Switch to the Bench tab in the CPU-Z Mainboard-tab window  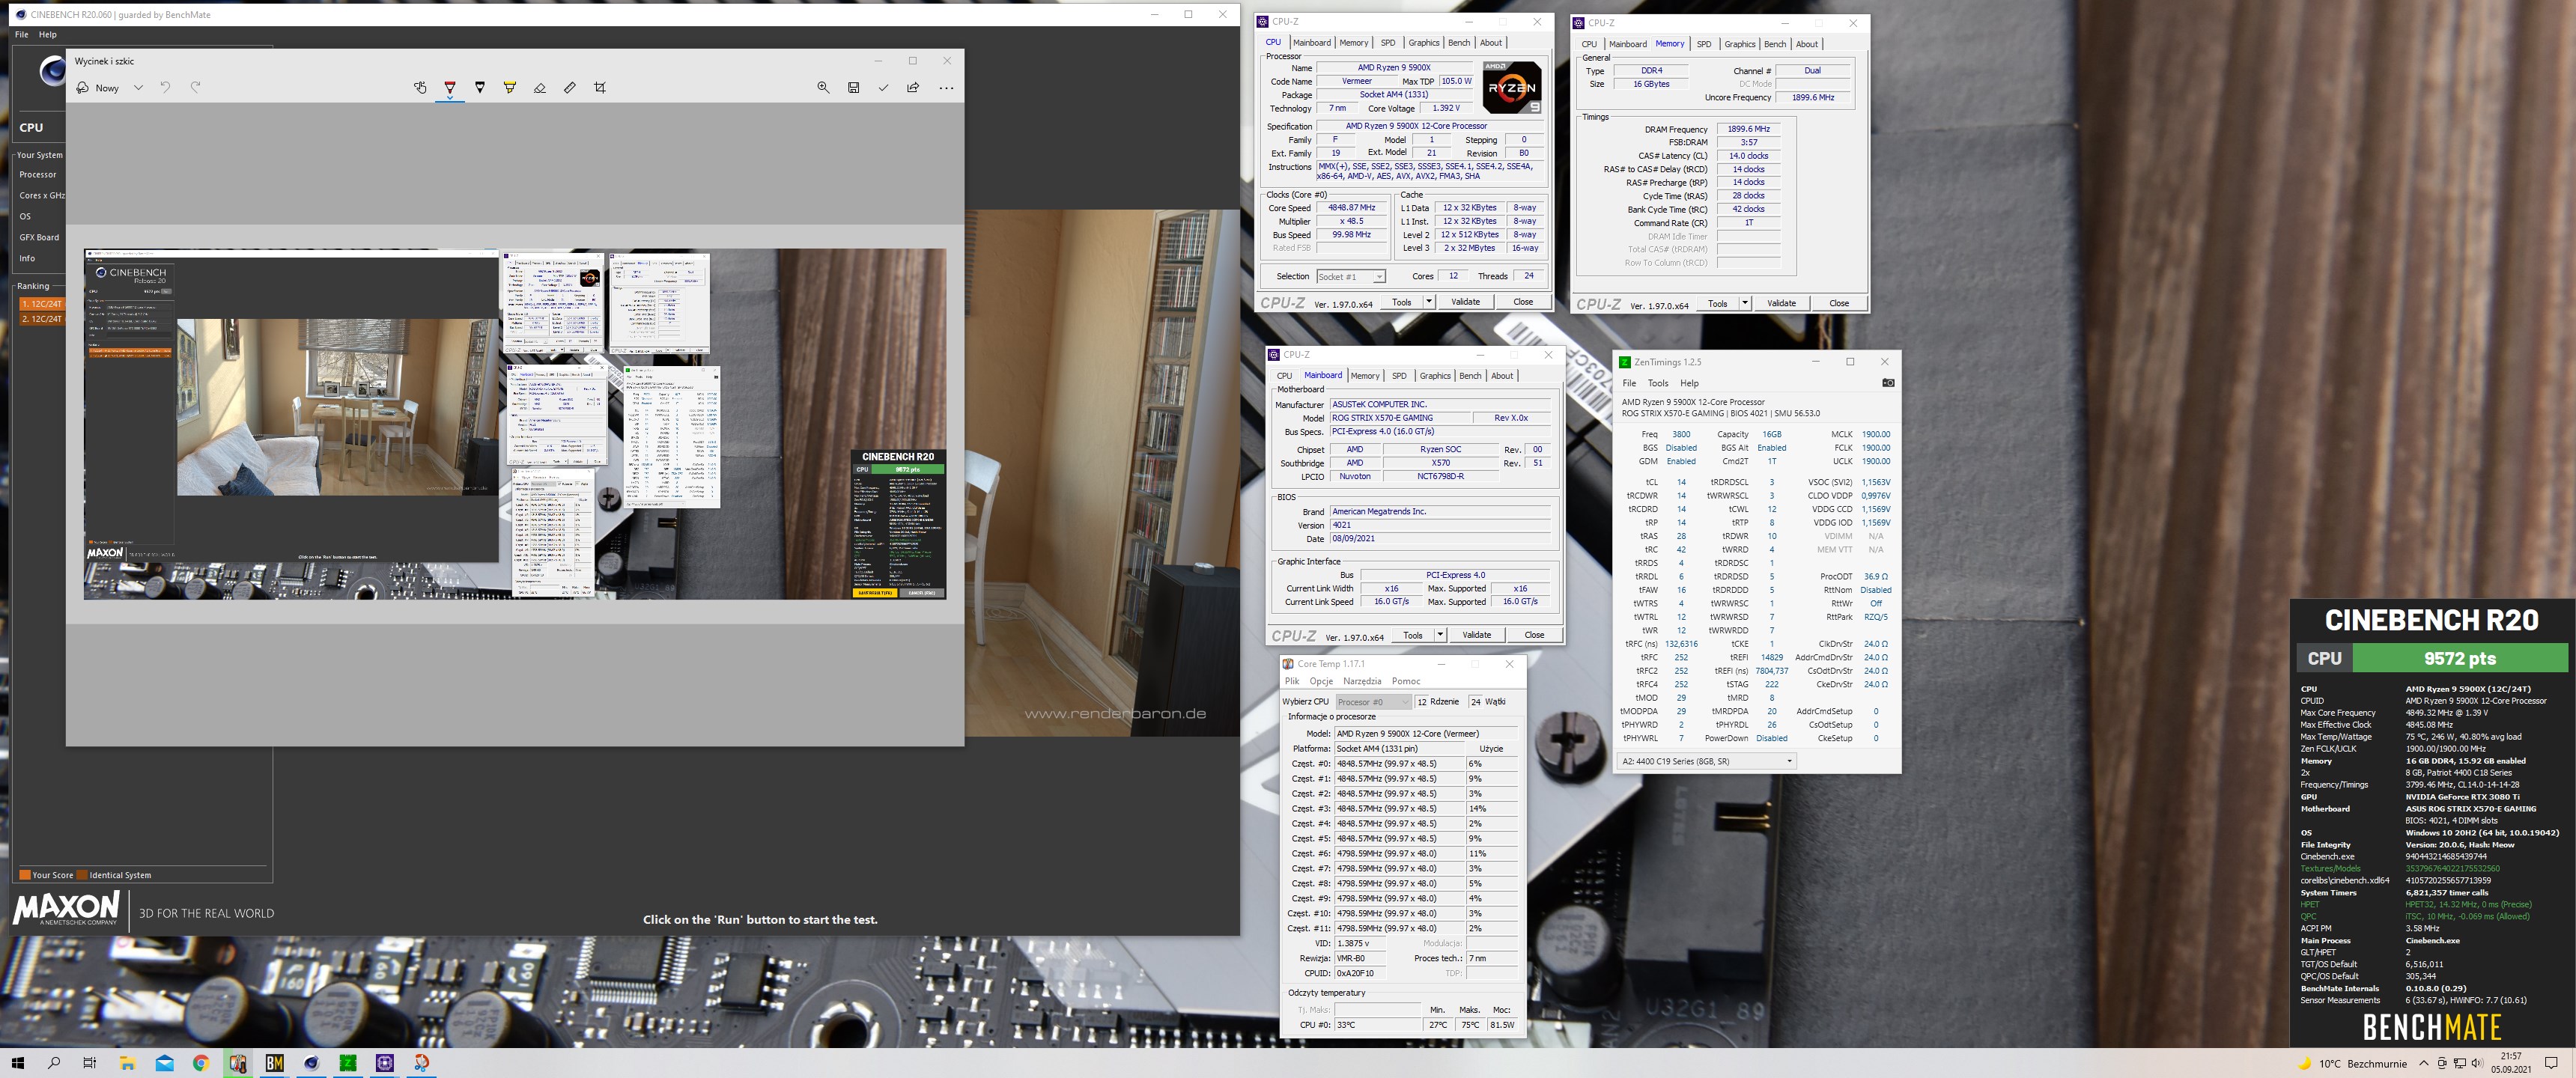click(x=1470, y=376)
